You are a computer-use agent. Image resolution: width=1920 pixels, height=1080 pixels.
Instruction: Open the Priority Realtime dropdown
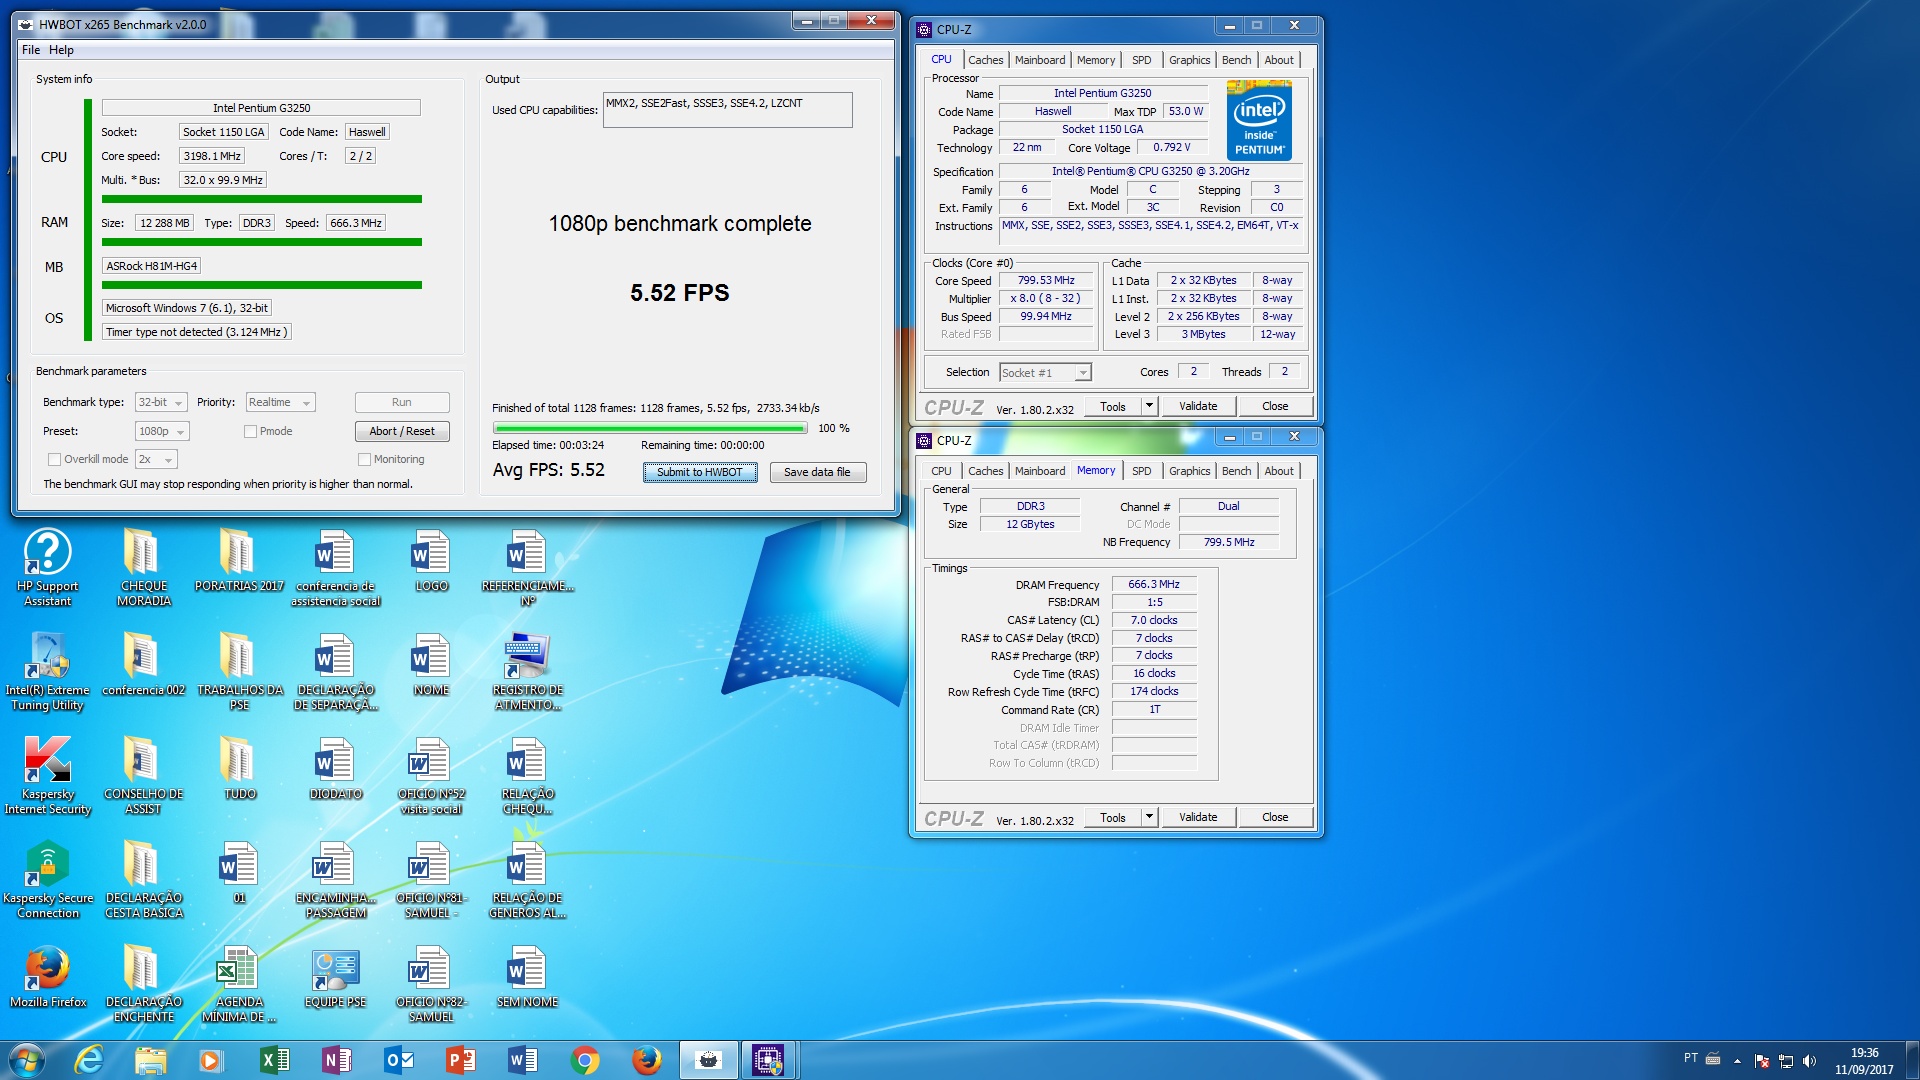[280, 403]
